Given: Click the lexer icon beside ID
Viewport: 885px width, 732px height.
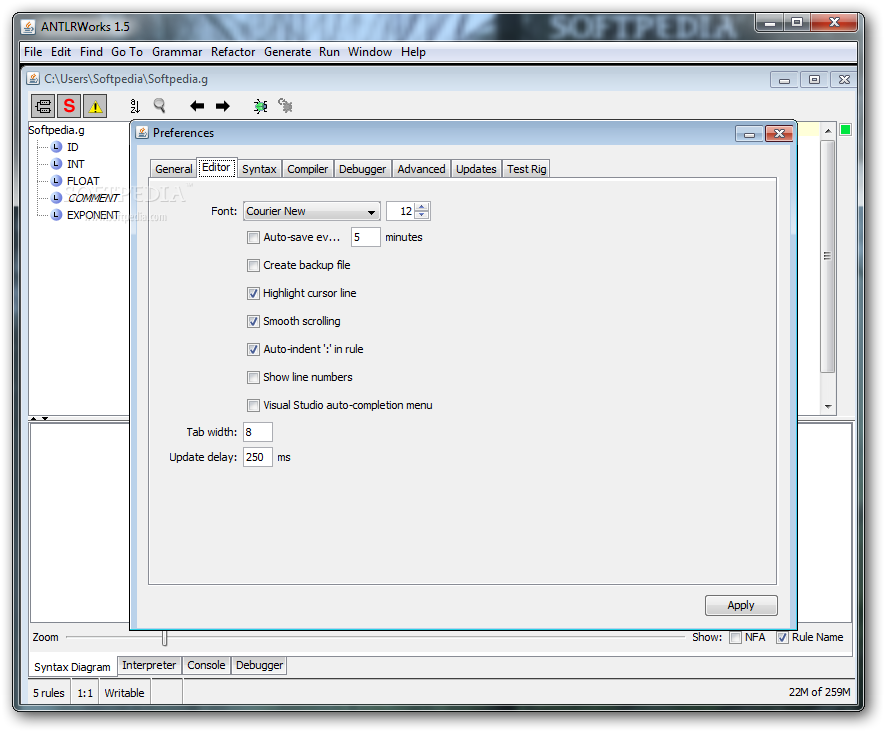Looking at the screenshot, I should 56,147.
